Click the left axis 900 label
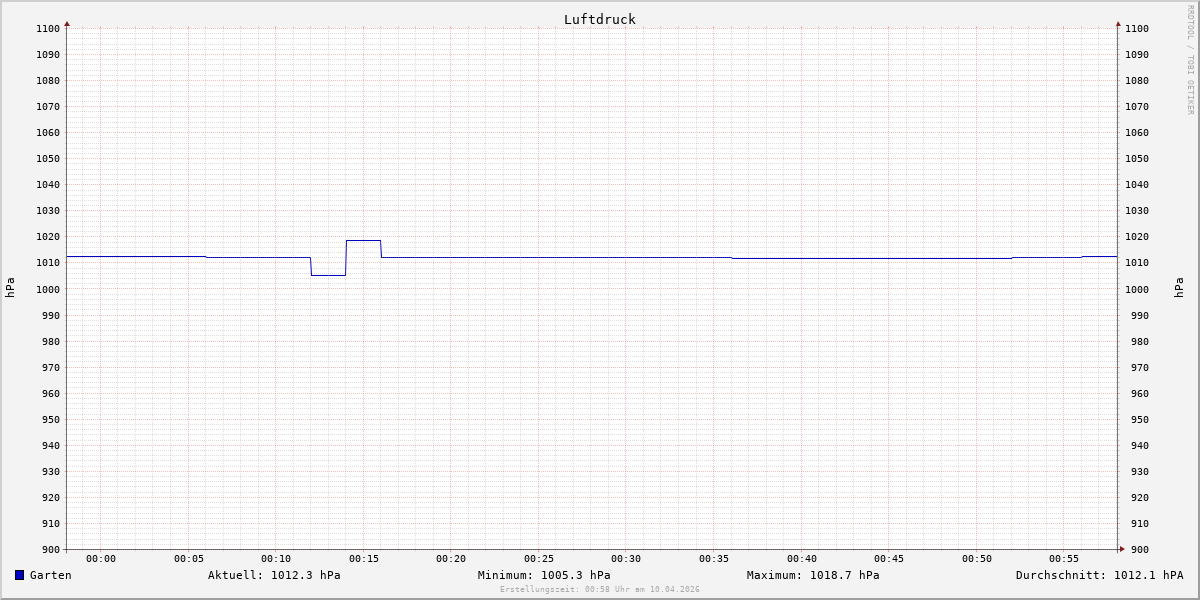The height and width of the screenshot is (600, 1200). click(51, 549)
